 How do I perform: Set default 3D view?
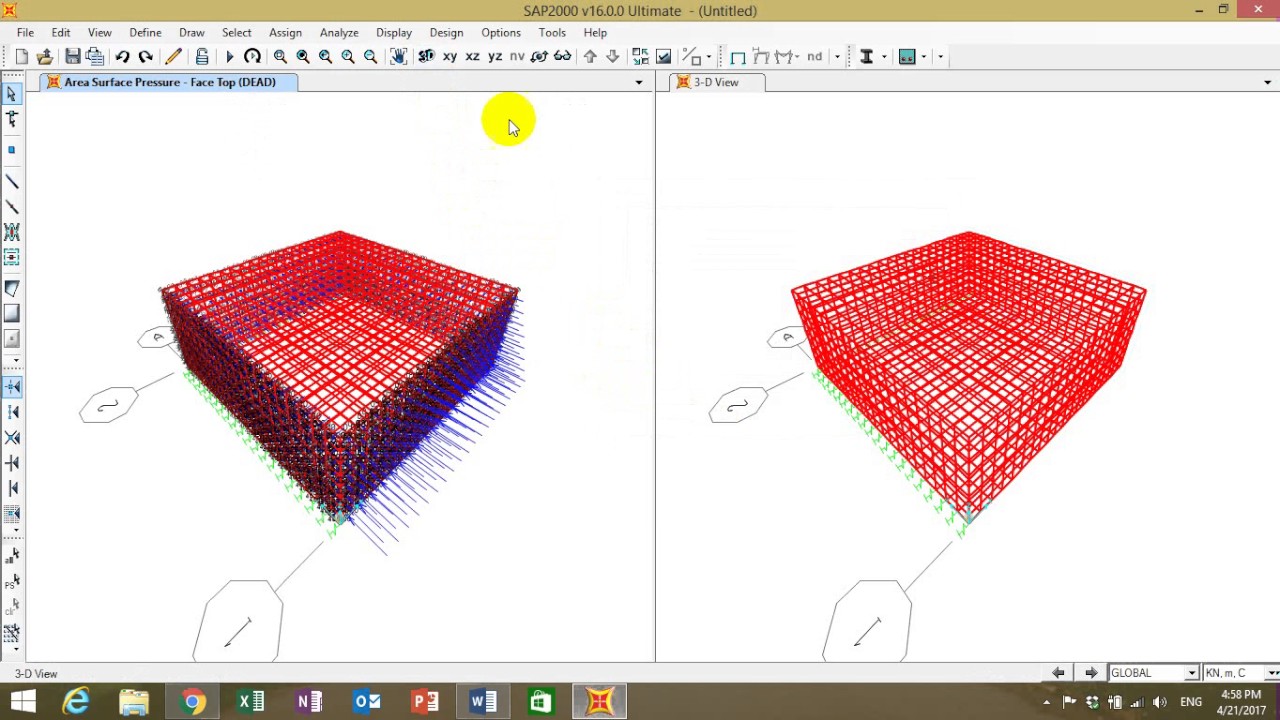tap(427, 57)
